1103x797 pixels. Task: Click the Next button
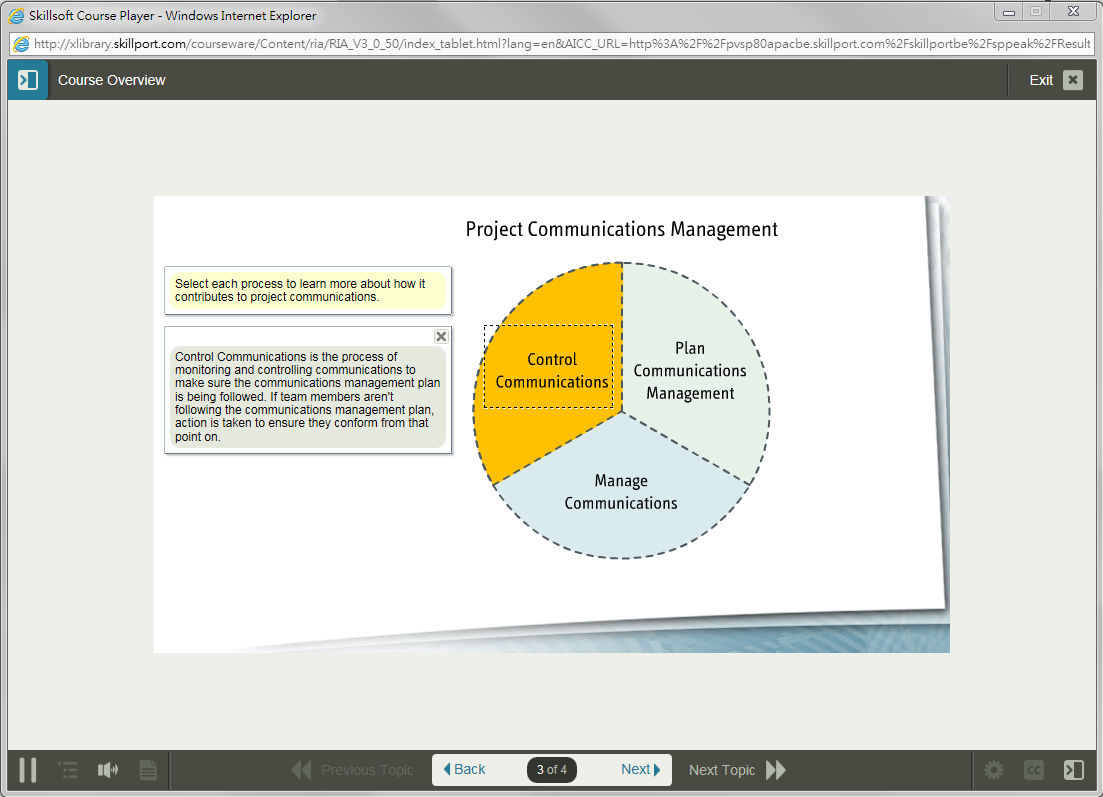click(x=641, y=770)
